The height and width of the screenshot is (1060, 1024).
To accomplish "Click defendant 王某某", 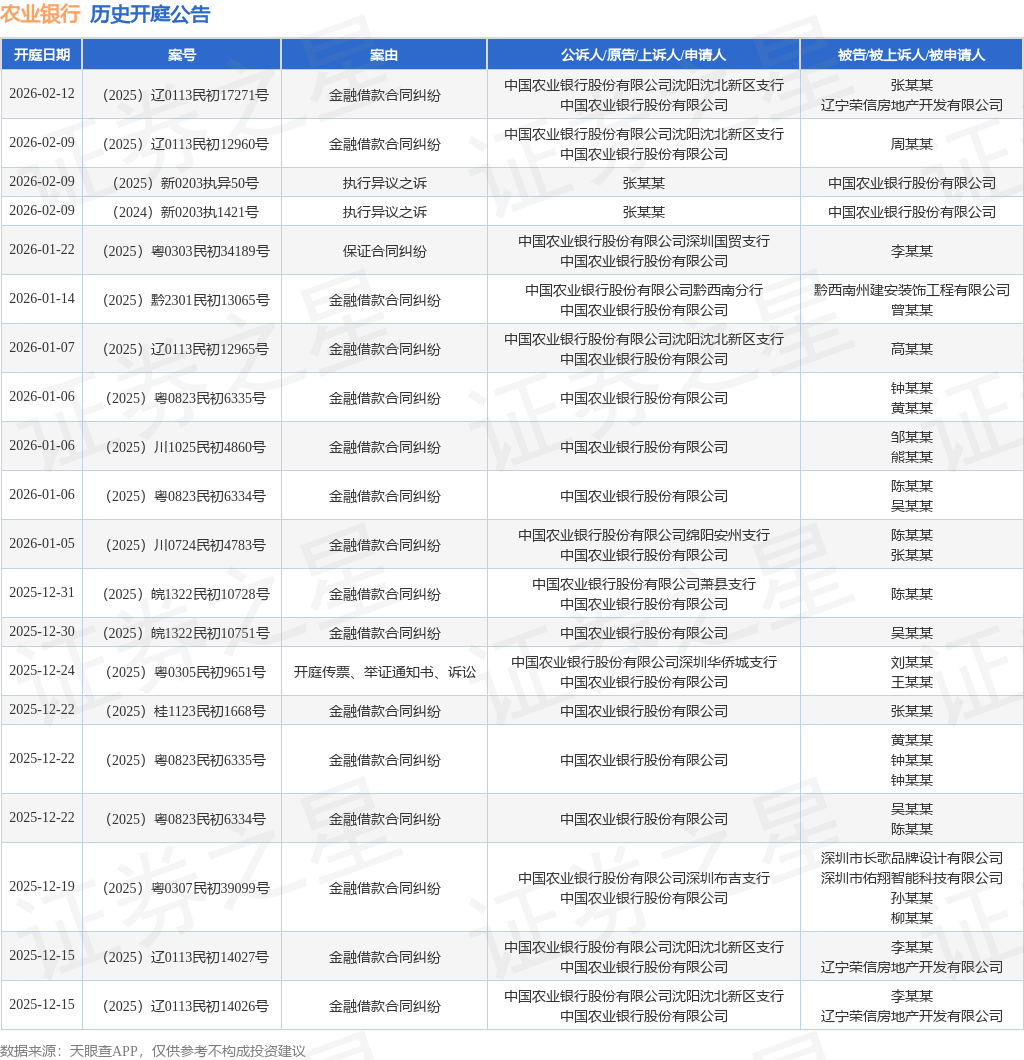I will 911,682.
